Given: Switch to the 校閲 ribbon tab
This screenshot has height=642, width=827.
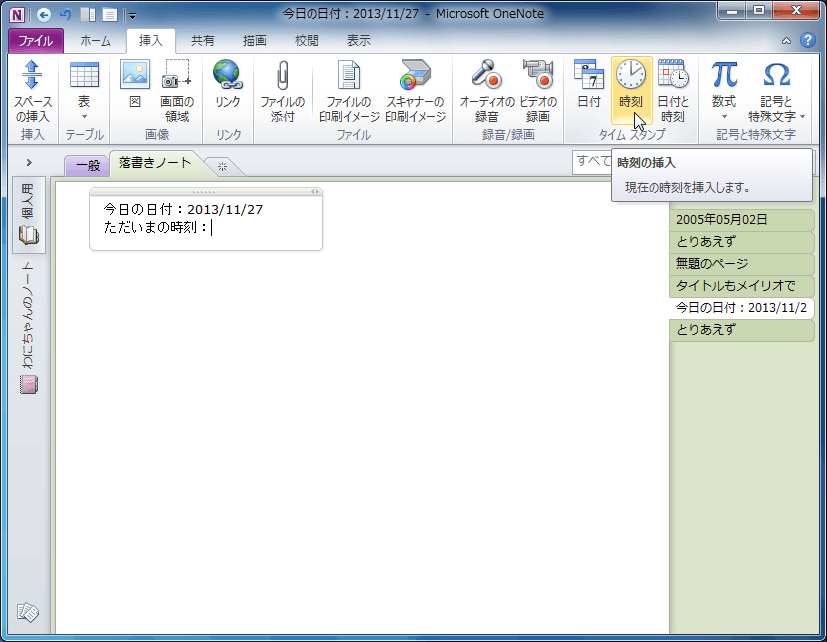Looking at the screenshot, I should coord(306,41).
